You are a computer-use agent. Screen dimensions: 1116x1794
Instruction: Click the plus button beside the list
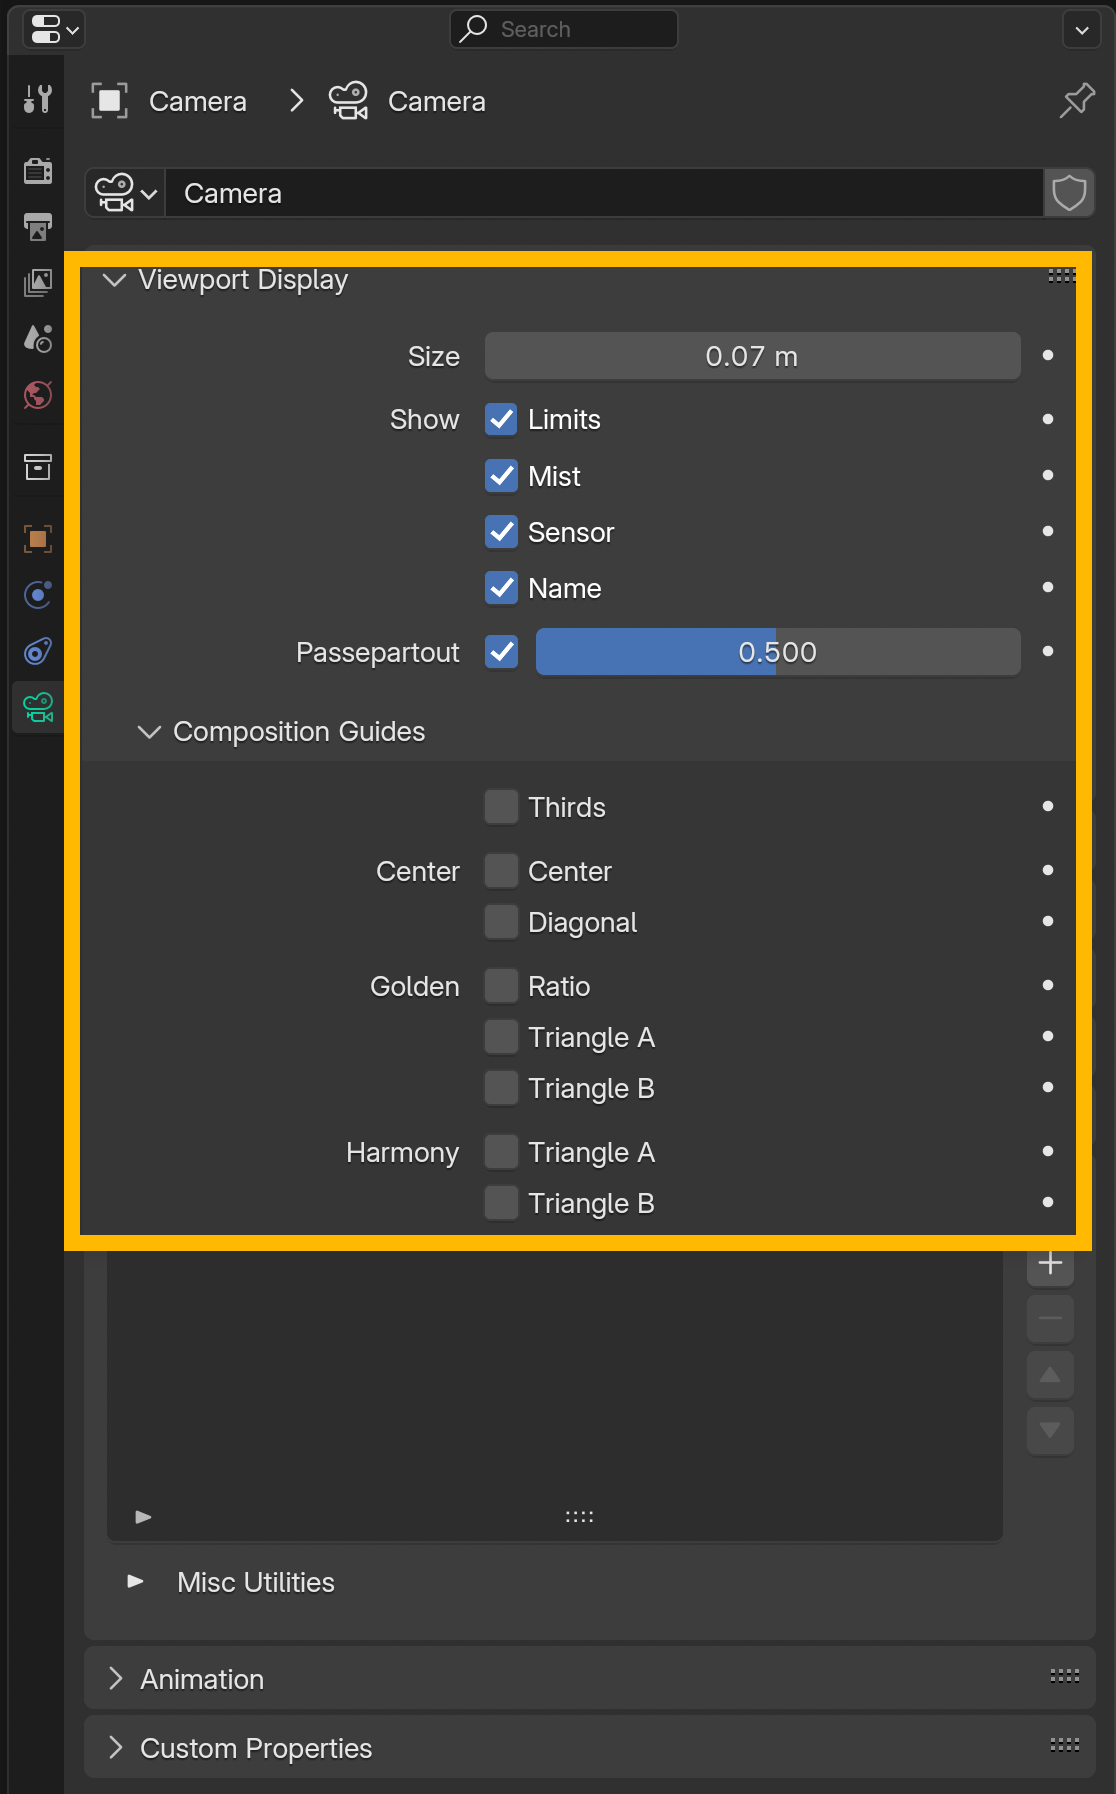[1050, 1264]
